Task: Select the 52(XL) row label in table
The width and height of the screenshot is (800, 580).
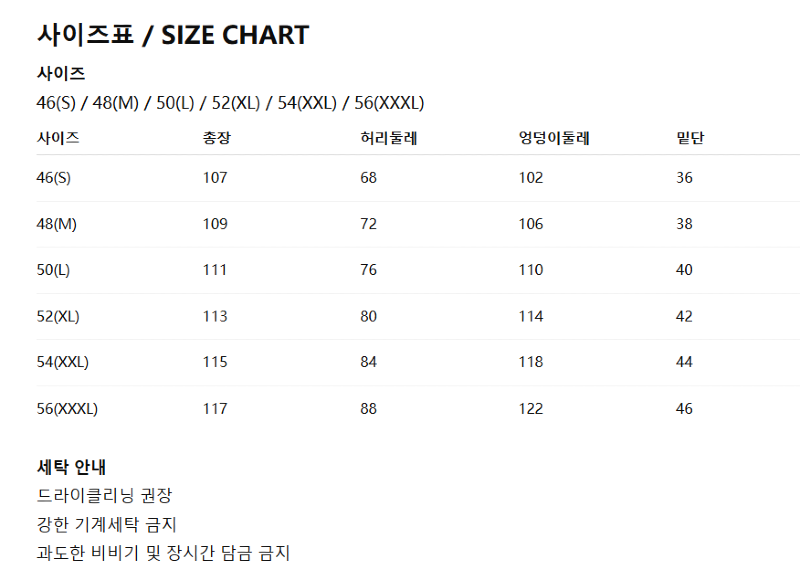Action: click(x=58, y=316)
